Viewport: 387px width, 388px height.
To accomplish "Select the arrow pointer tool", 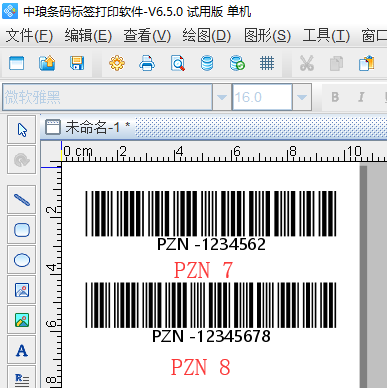I will click(22, 130).
